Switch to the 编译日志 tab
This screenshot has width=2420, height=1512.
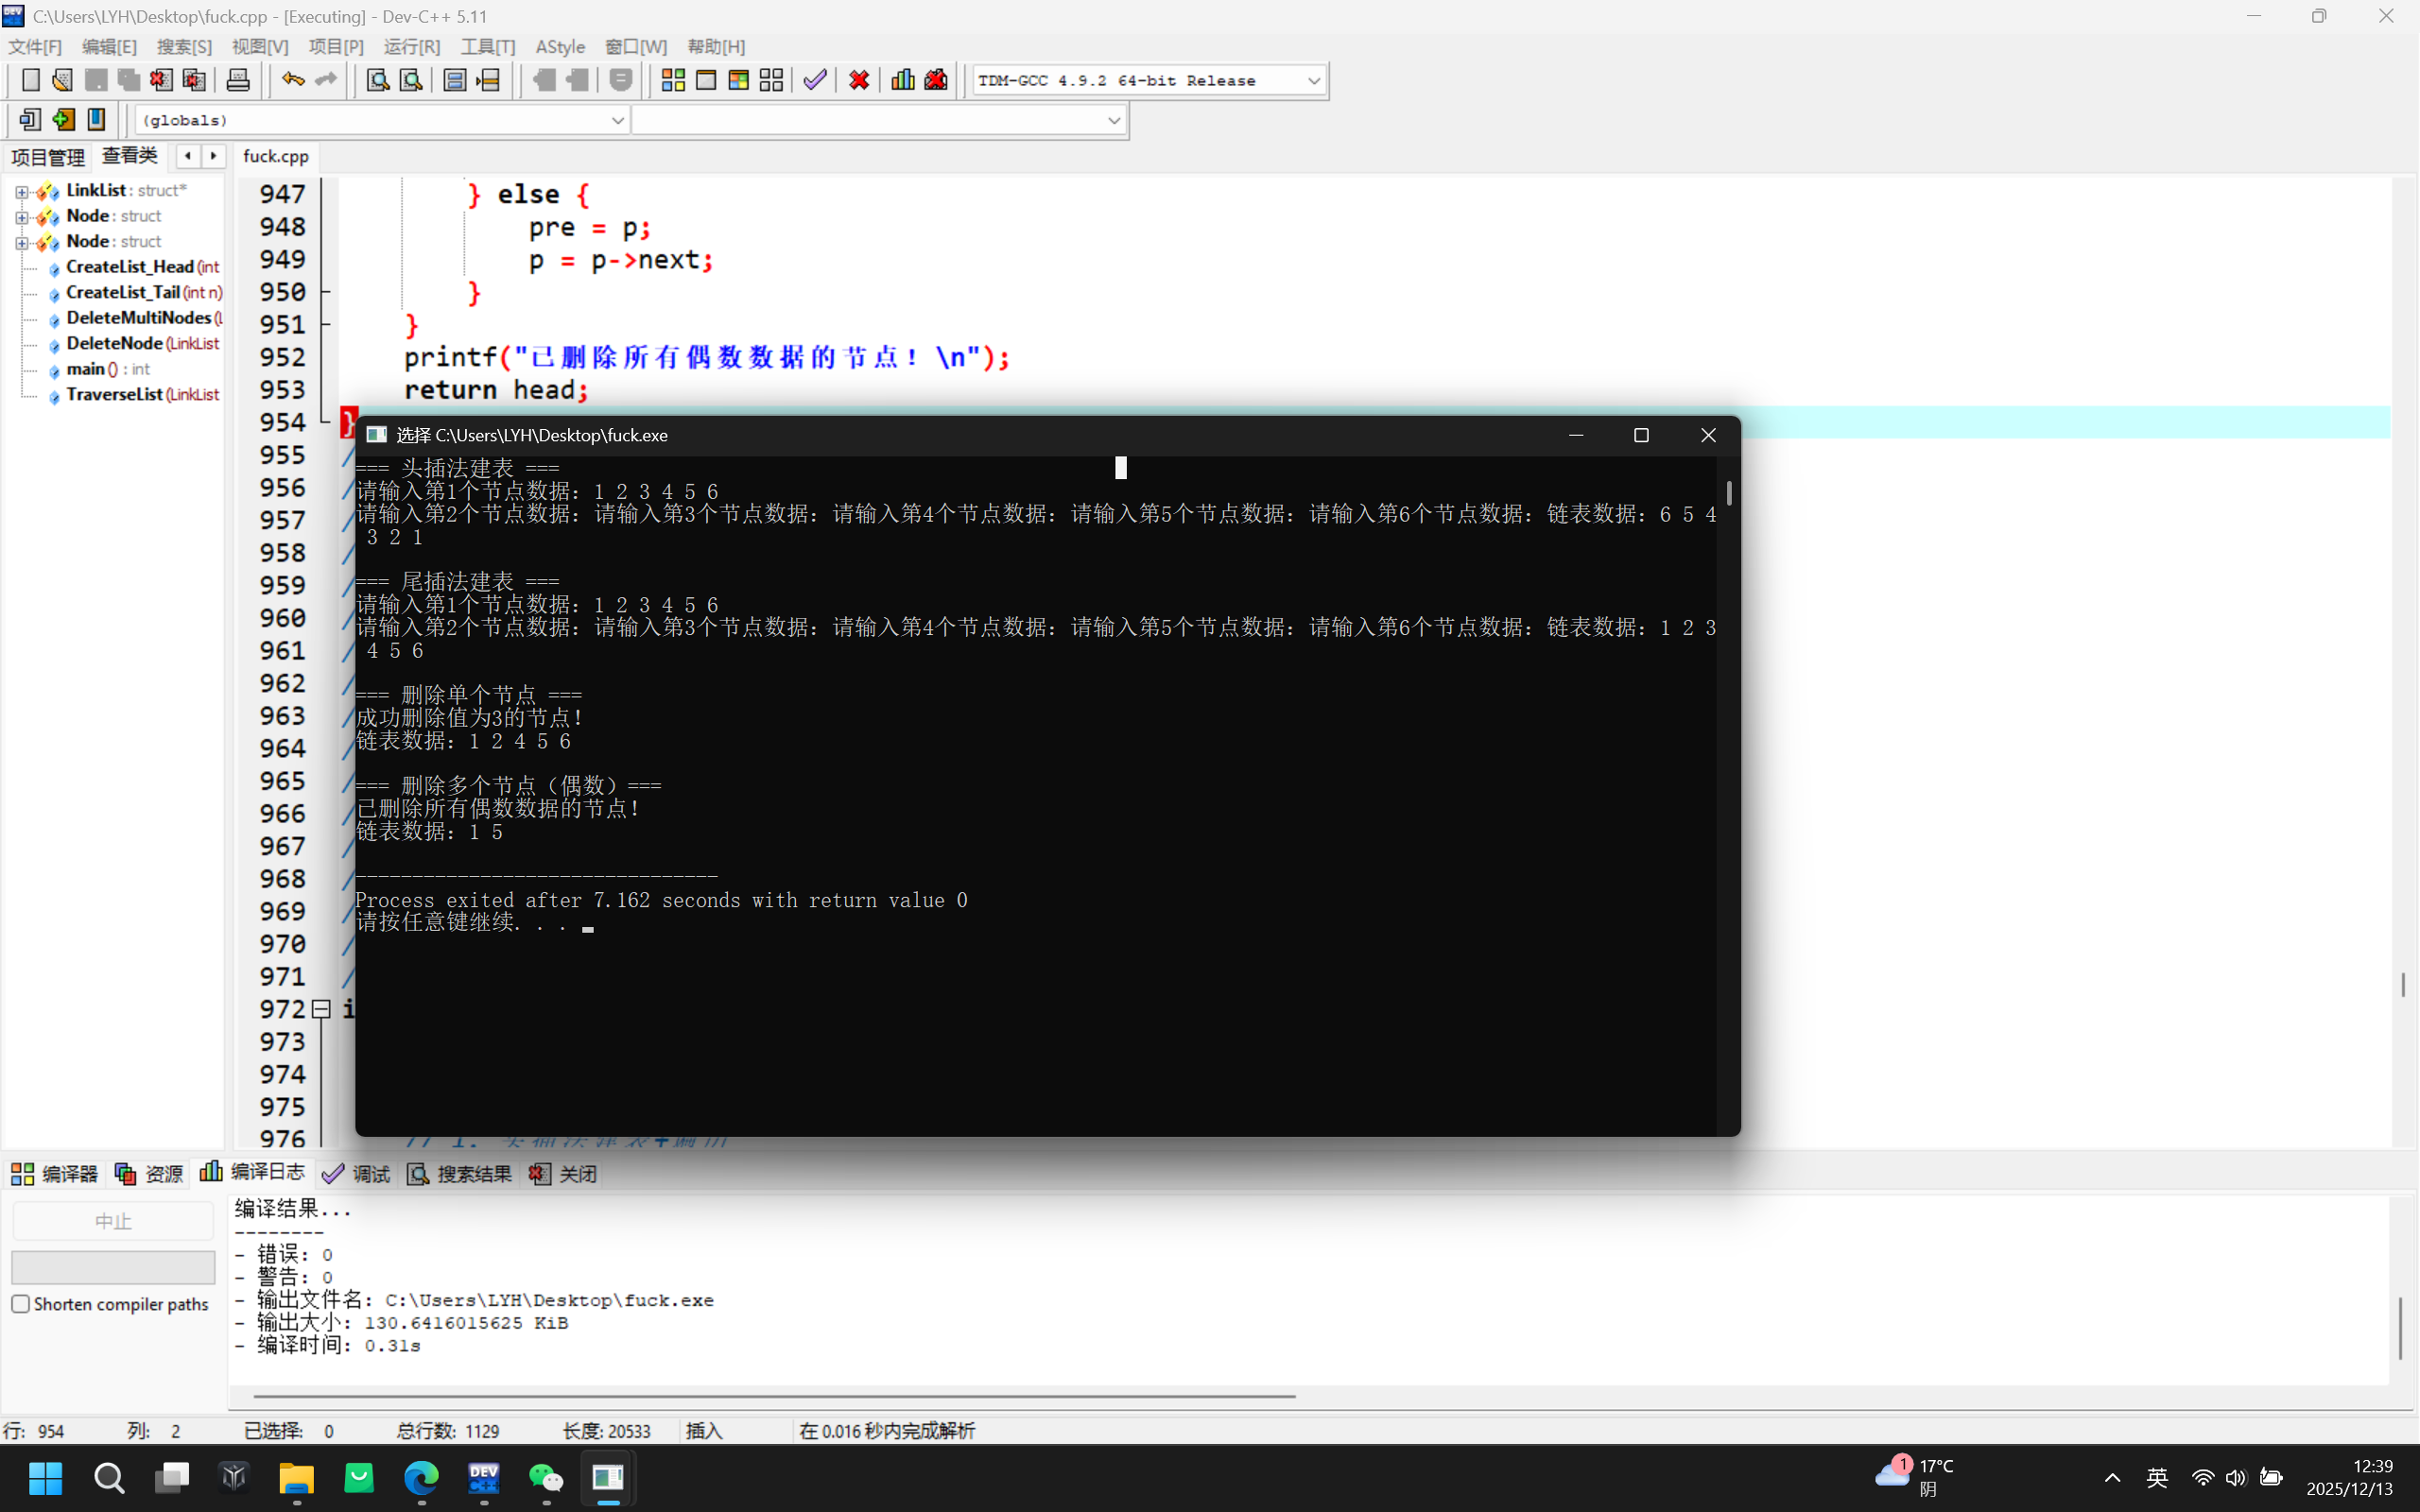coord(254,1172)
